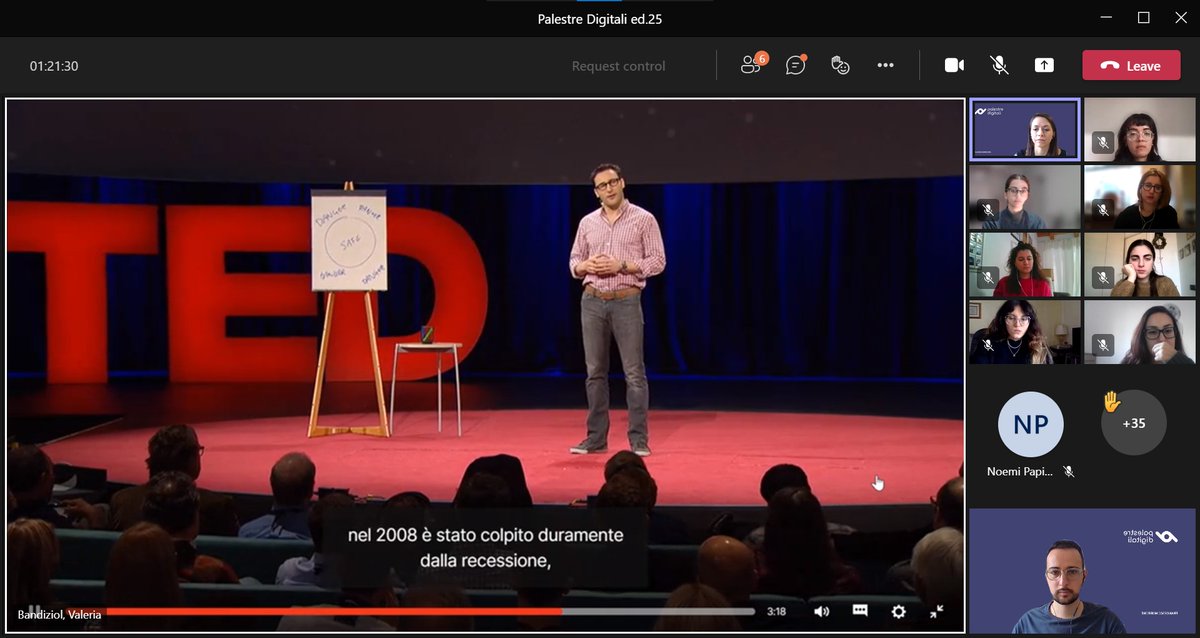Image resolution: width=1200 pixels, height=638 pixels.
Task: Select the tile of the participant covering their mouth
Action: point(1139,332)
